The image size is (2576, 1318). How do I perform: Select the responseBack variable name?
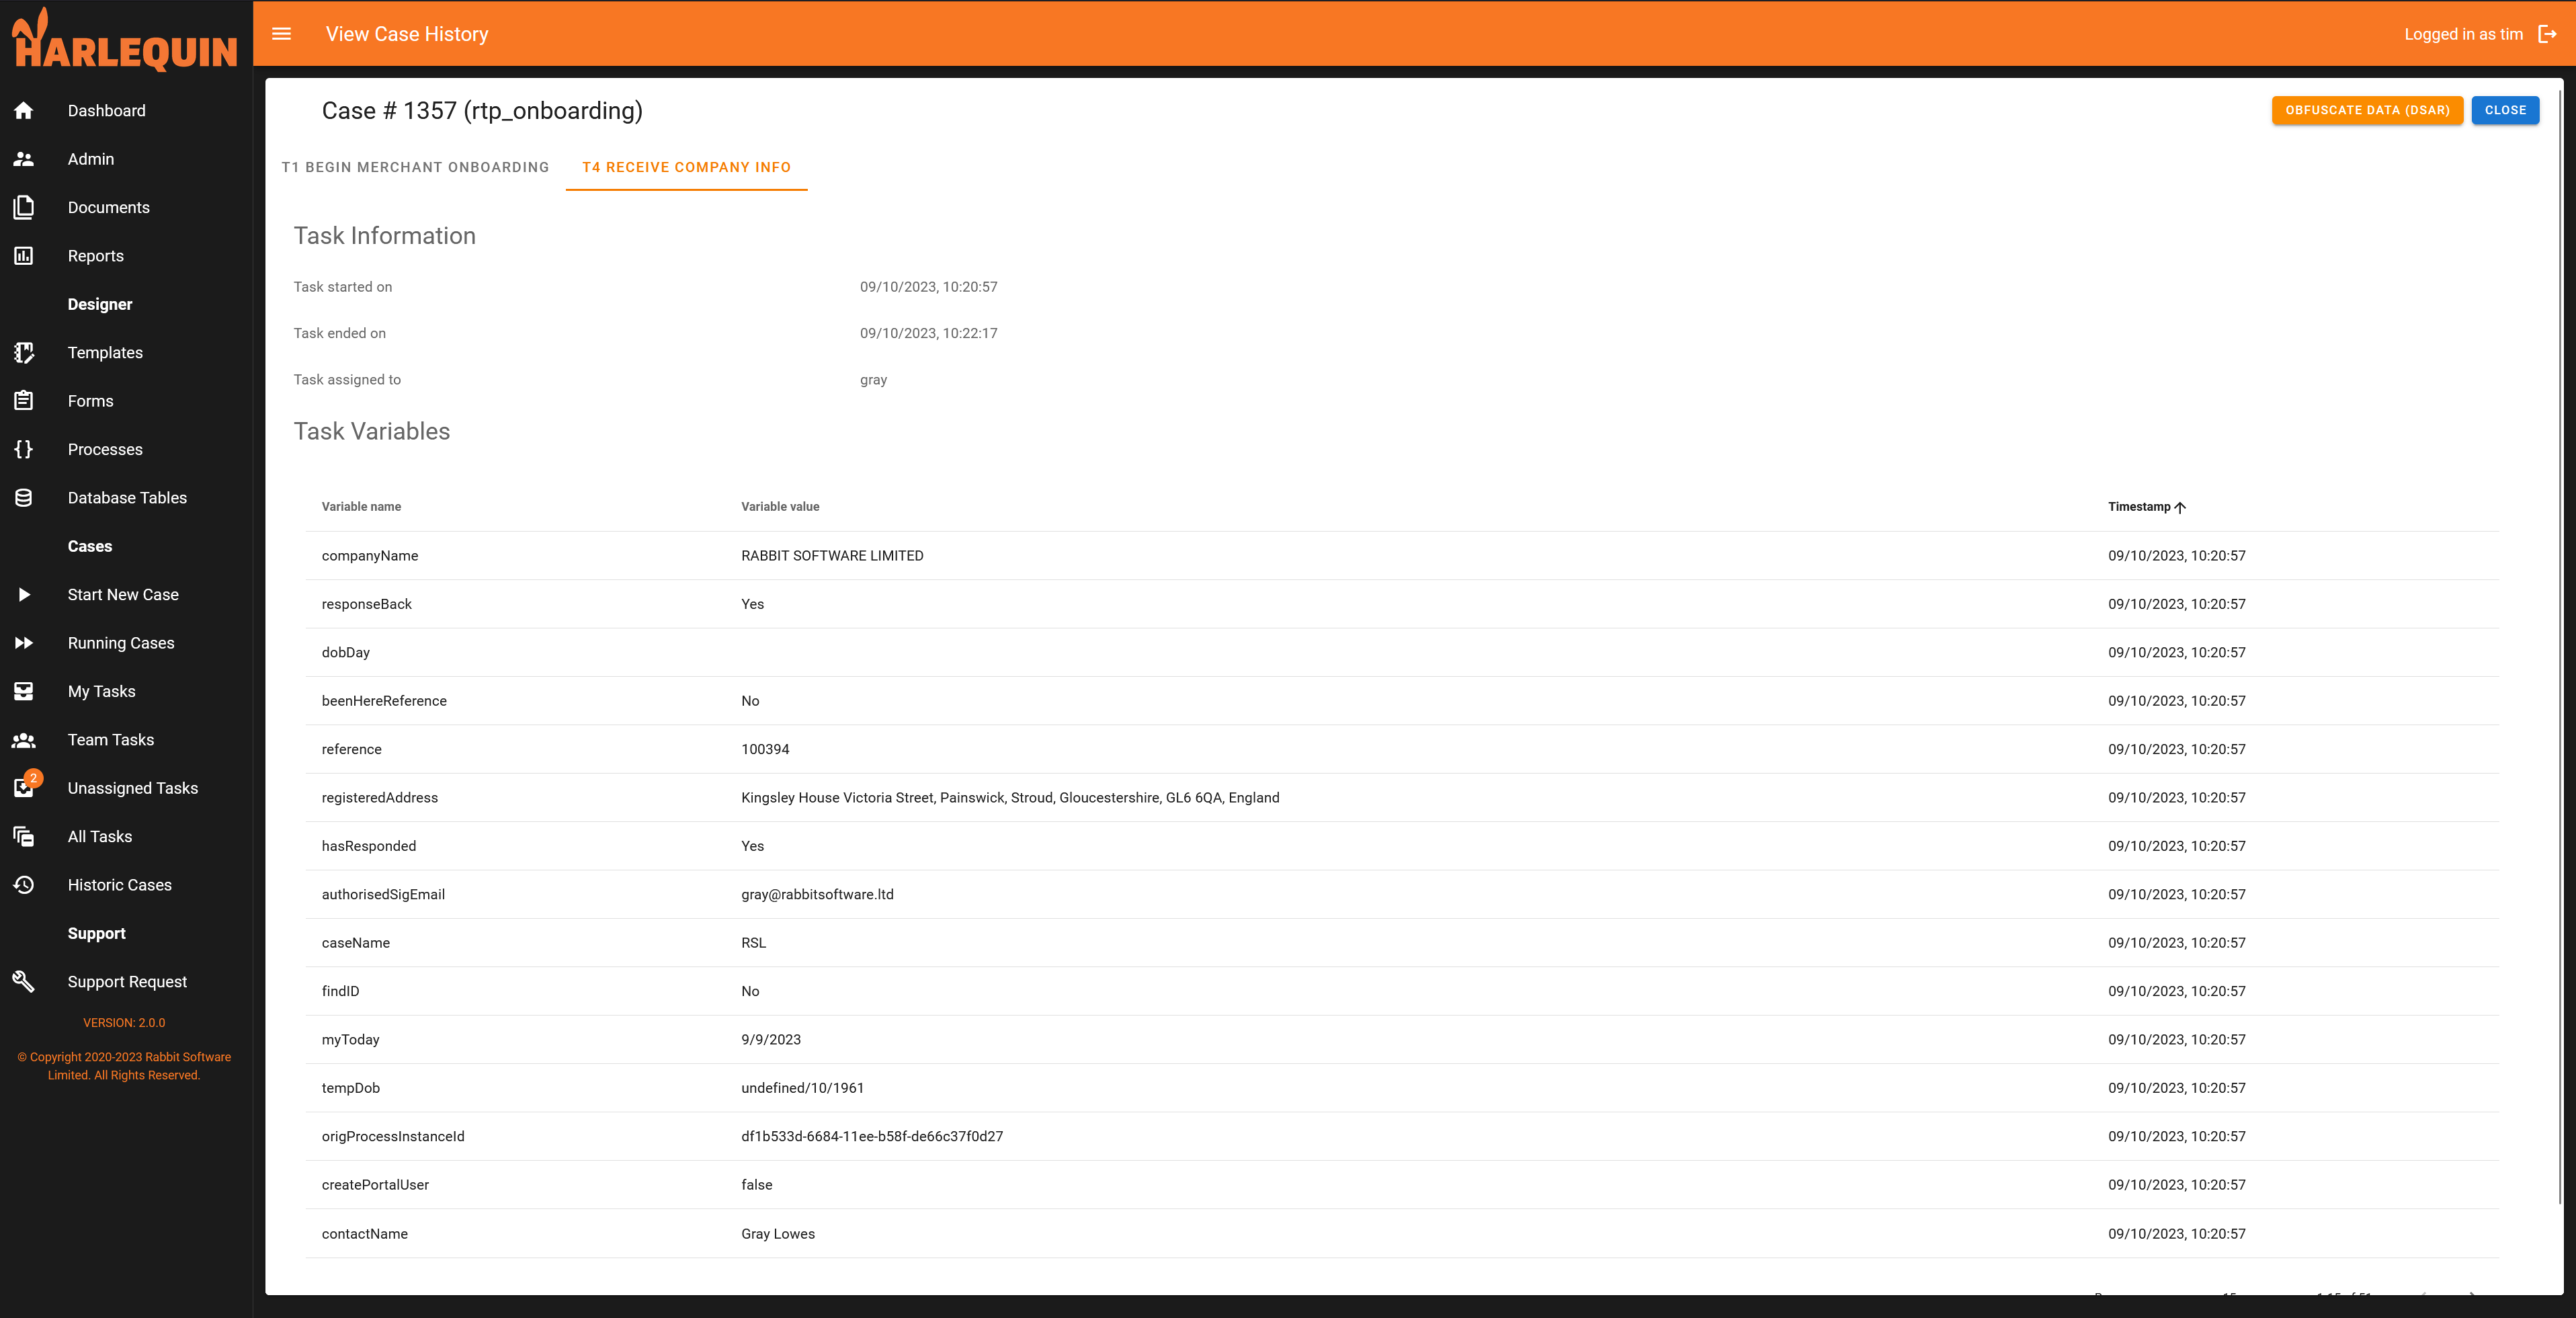[367, 604]
